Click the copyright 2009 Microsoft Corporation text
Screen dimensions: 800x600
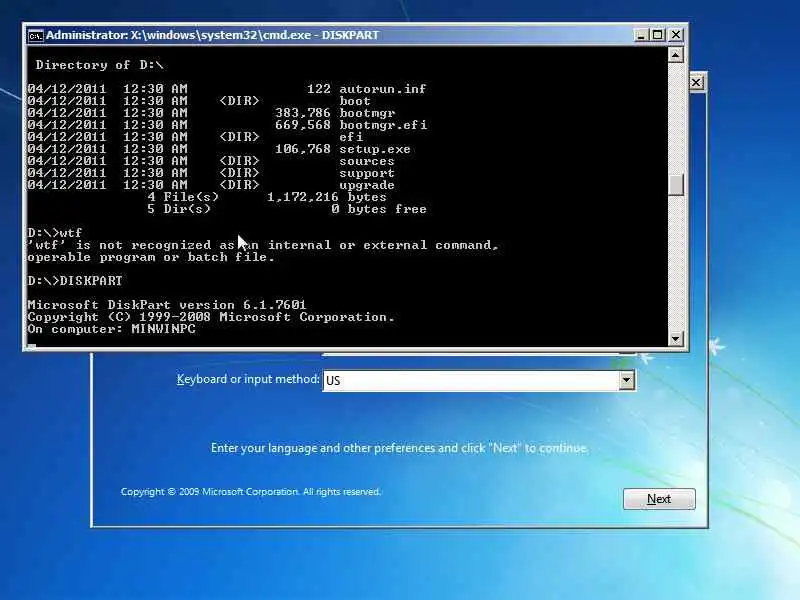[x=251, y=492]
